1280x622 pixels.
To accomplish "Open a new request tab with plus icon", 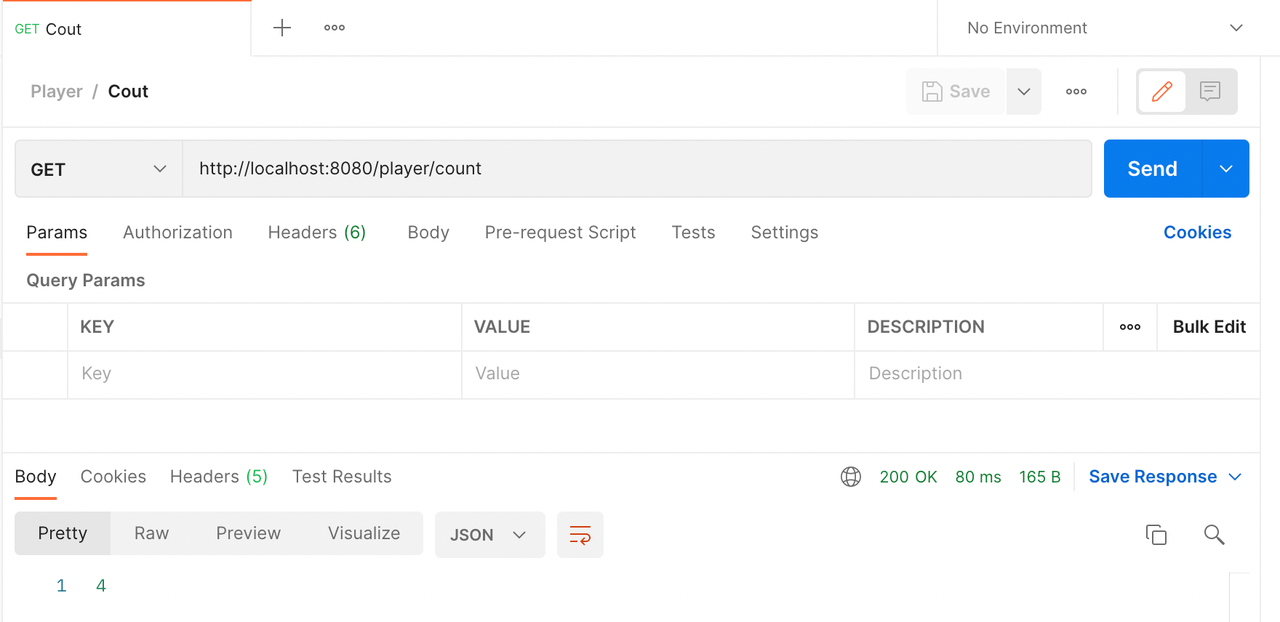I will pyautogui.click(x=281, y=27).
